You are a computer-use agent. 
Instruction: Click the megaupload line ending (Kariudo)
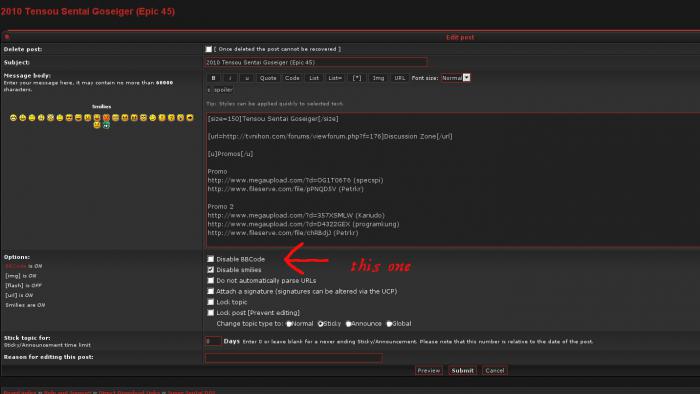pos(296,216)
